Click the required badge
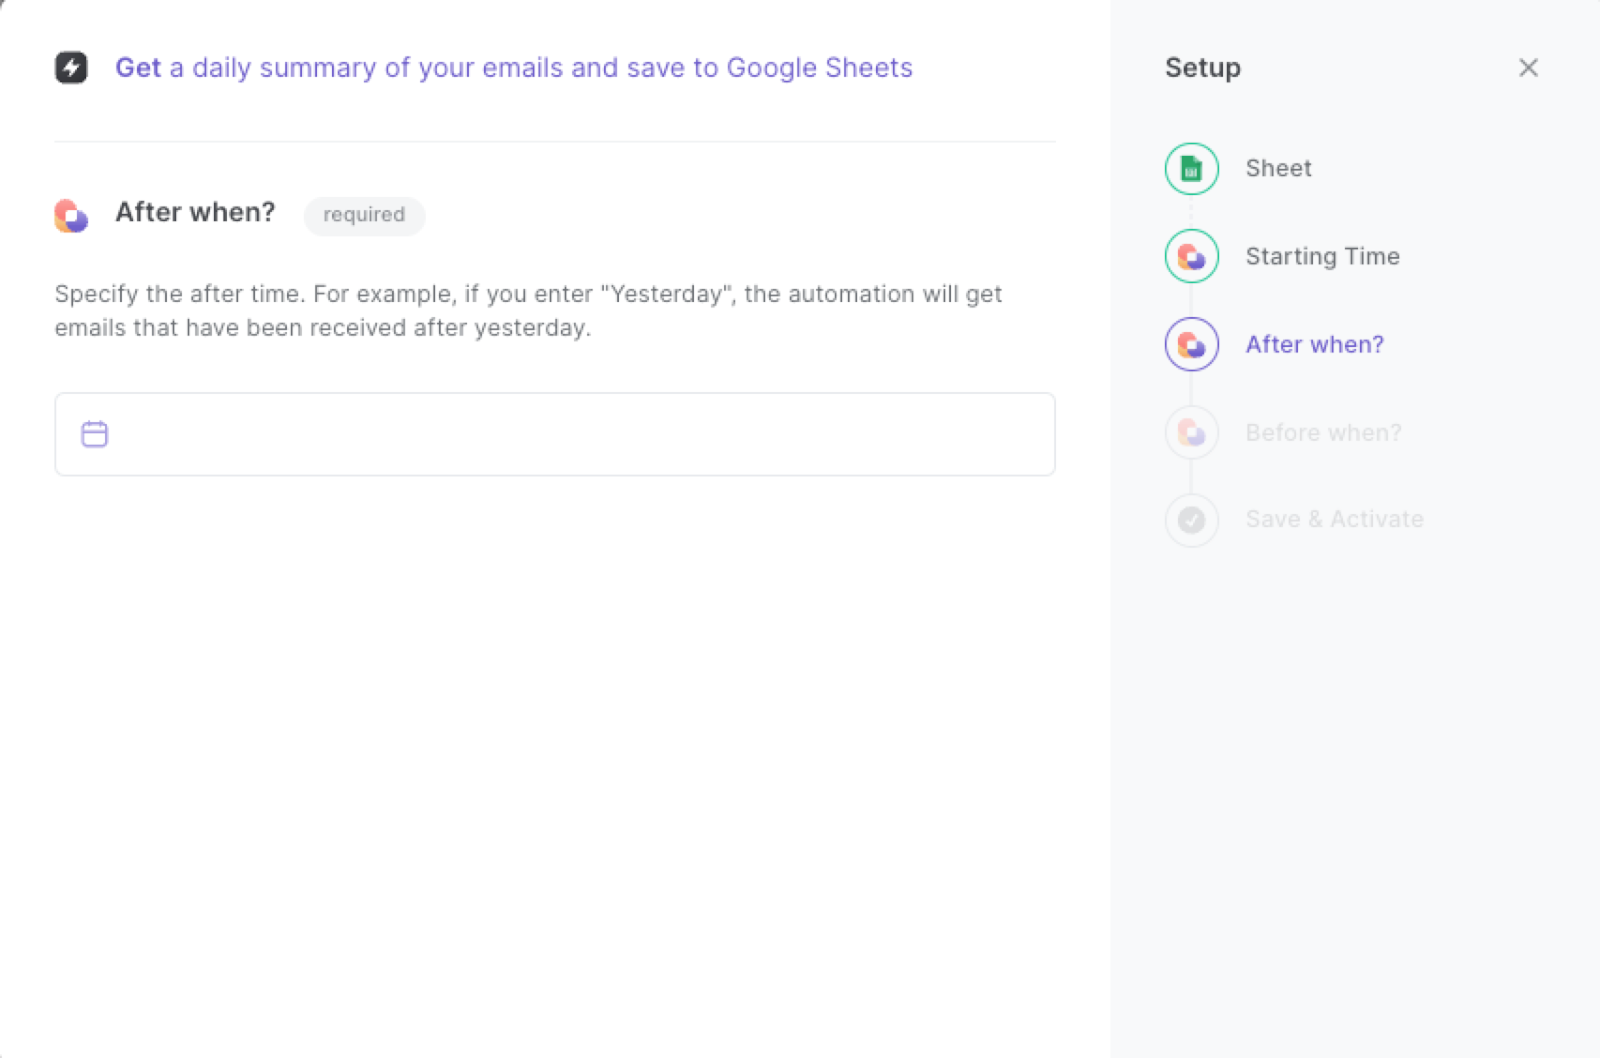 (364, 215)
